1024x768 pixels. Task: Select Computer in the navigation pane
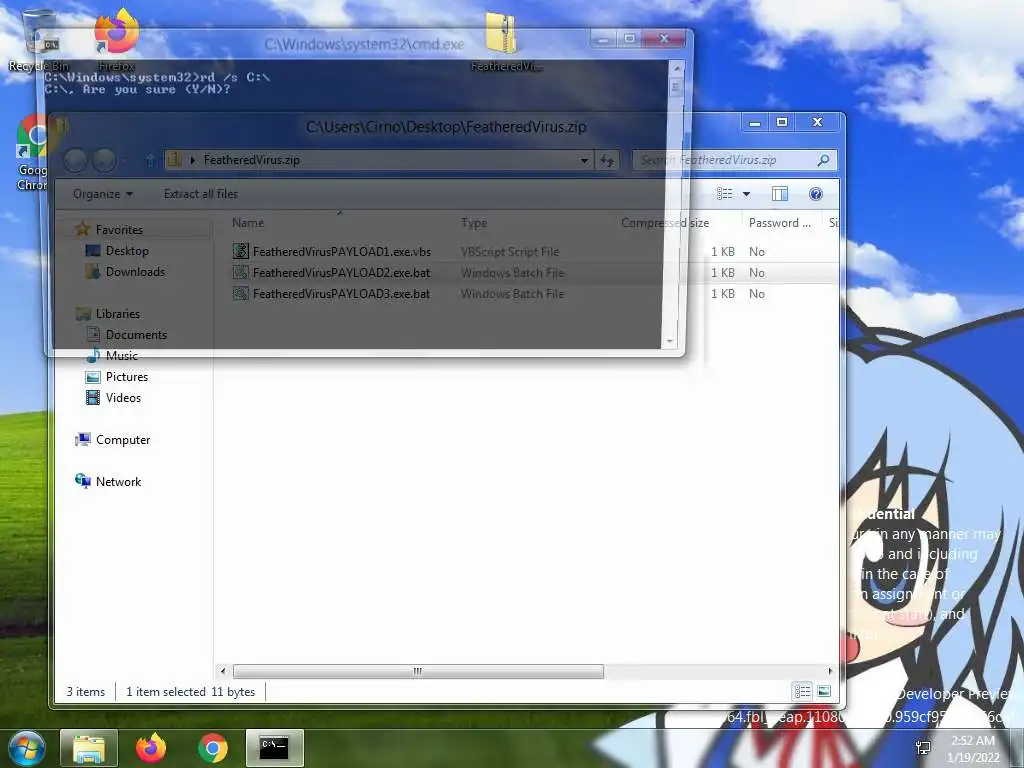tap(123, 440)
